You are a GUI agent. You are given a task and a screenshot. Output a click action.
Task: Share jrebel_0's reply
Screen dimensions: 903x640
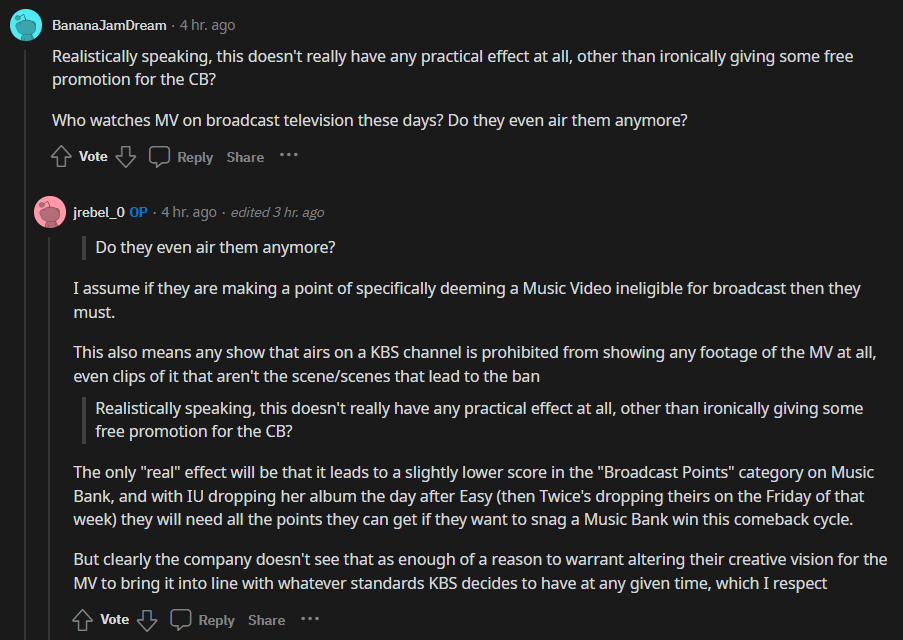[266, 620]
